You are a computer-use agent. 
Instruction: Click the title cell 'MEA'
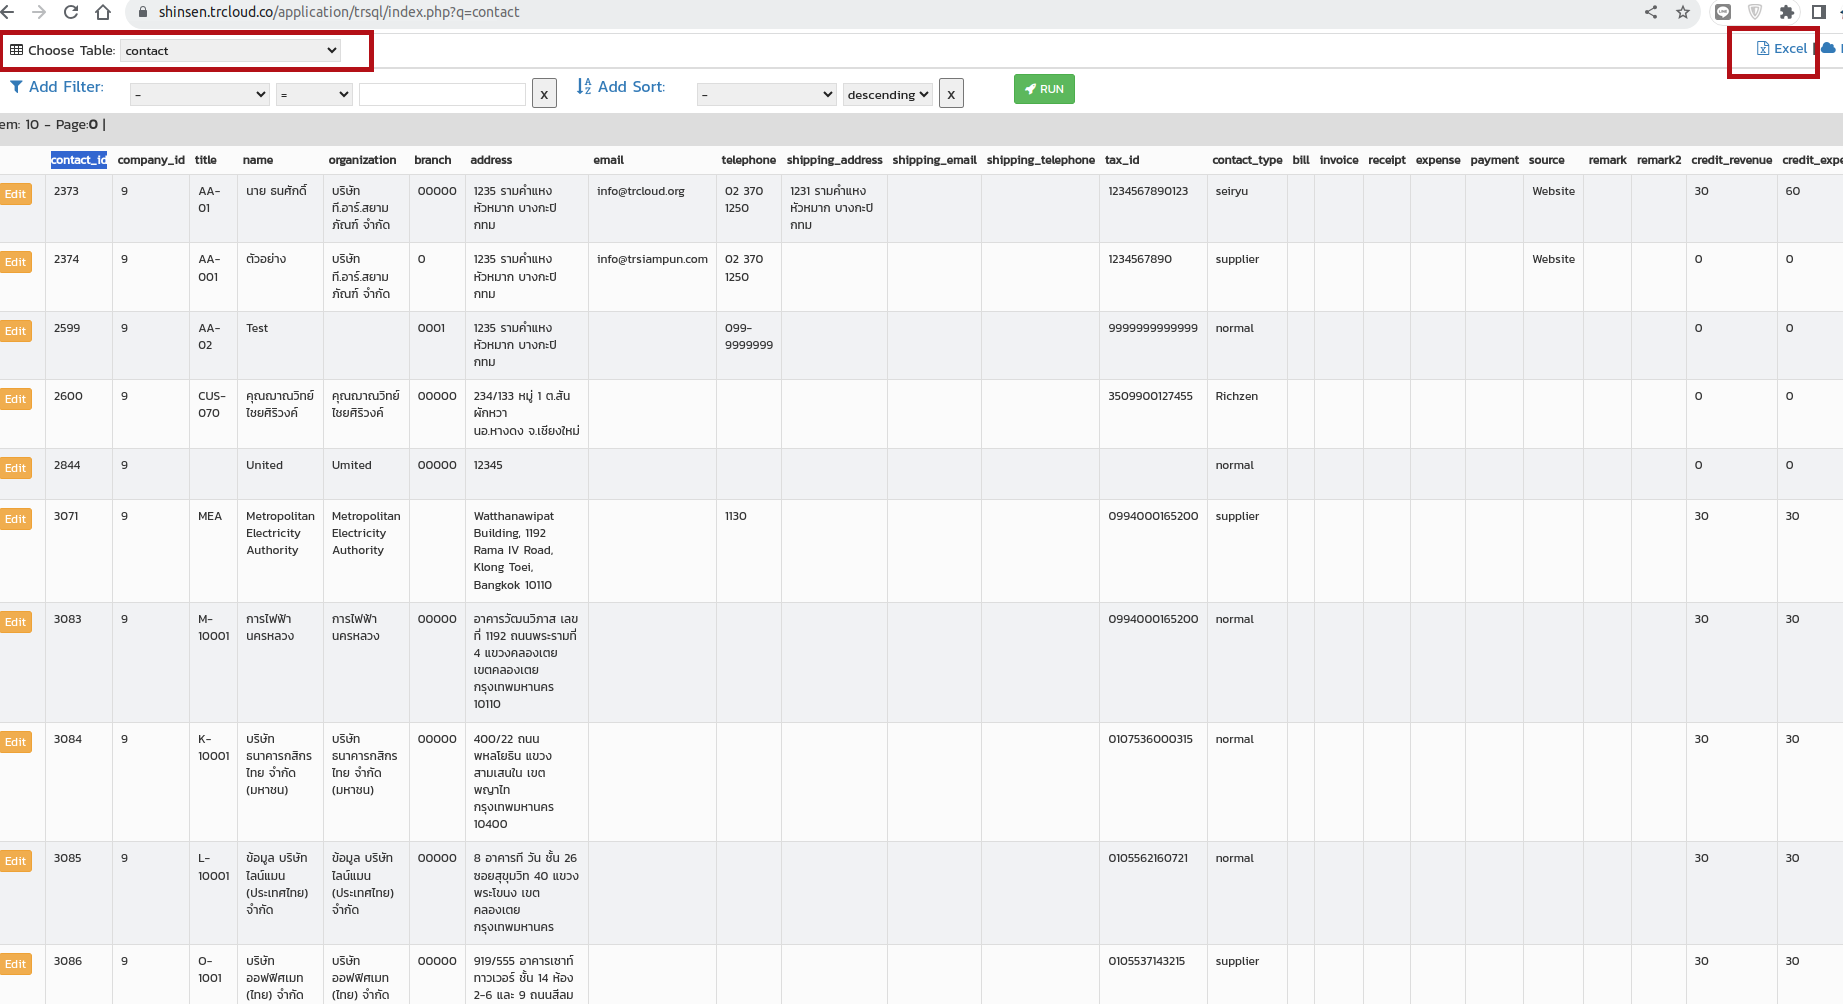click(x=210, y=516)
